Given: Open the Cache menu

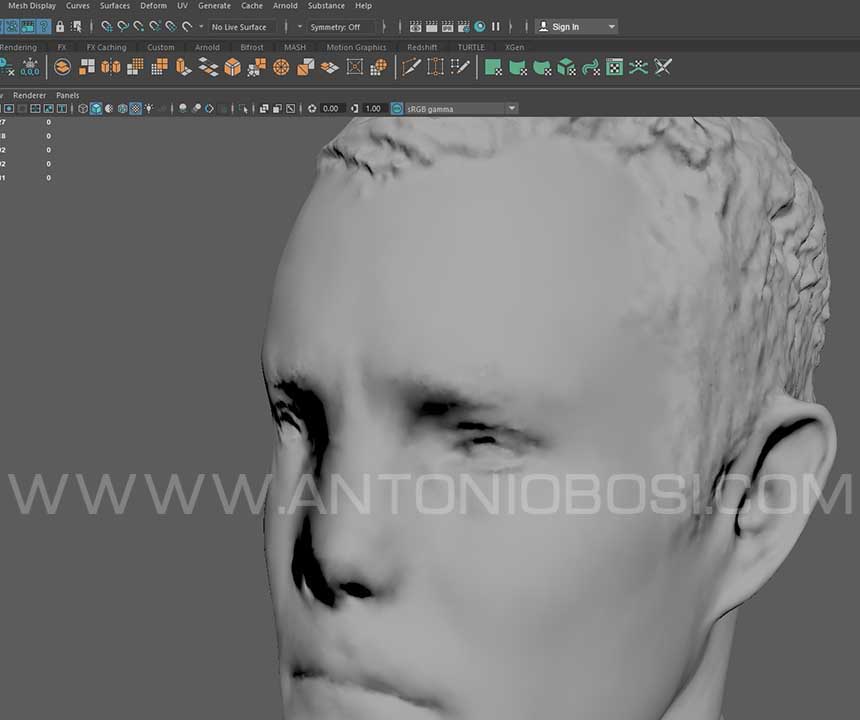Looking at the screenshot, I should pyautogui.click(x=252, y=5).
